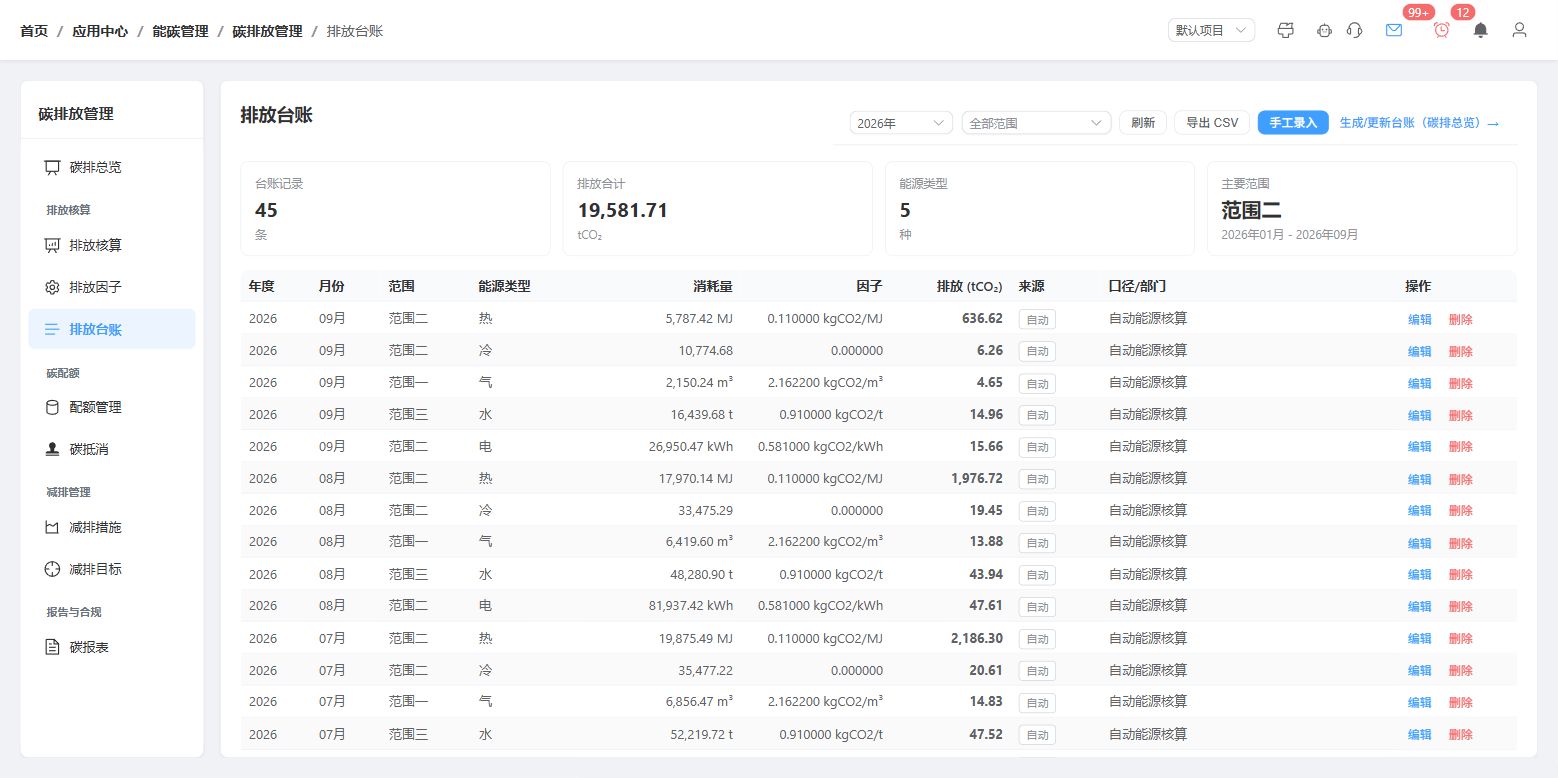The width and height of the screenshot is (1558, 778).
Task: Click the 台账记录 card value 45
Action: tap(266, 210)
